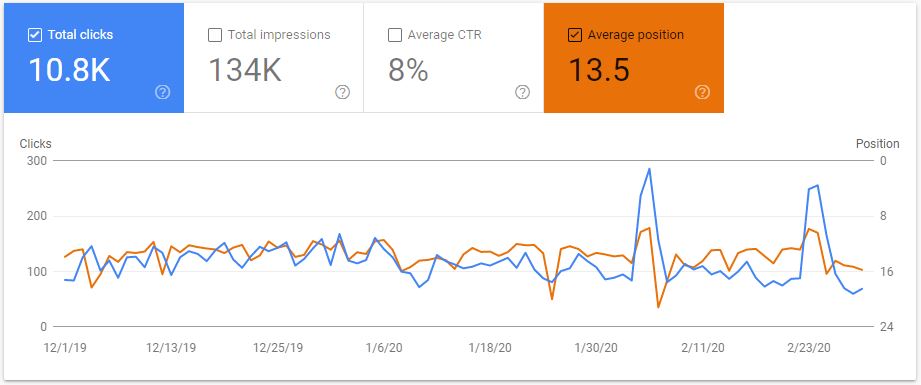Viewport: 921px width, 385px height.
Task: Click the lowest orange position dip in February
Action: (658, 307)
